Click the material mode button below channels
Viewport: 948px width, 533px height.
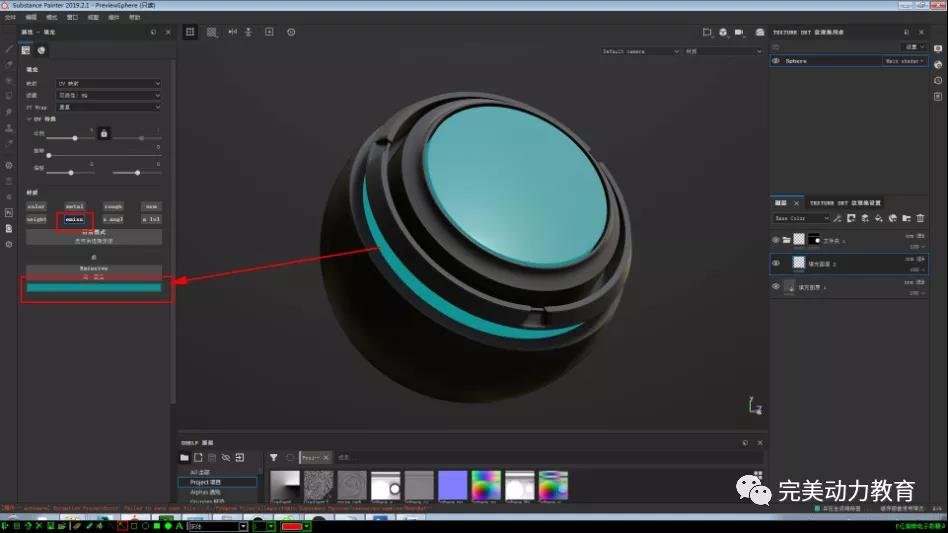[x=94, y=237]
